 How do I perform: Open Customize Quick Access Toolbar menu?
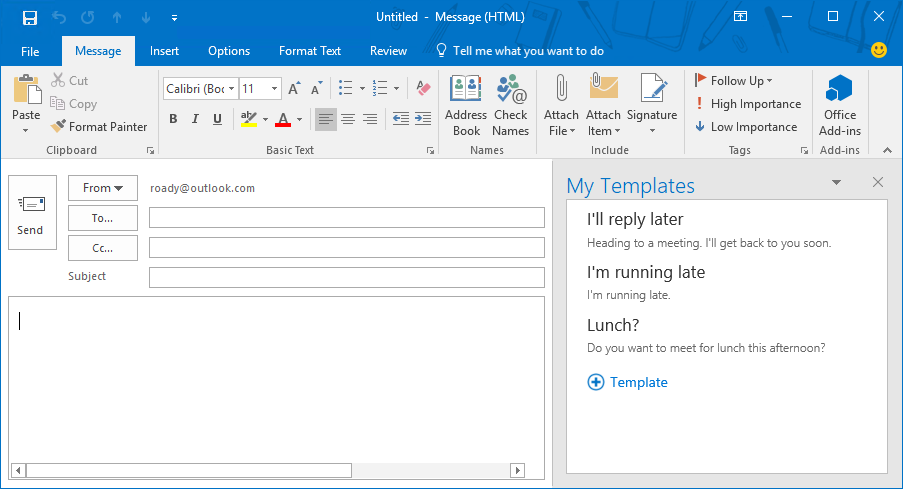pos(174,18)
